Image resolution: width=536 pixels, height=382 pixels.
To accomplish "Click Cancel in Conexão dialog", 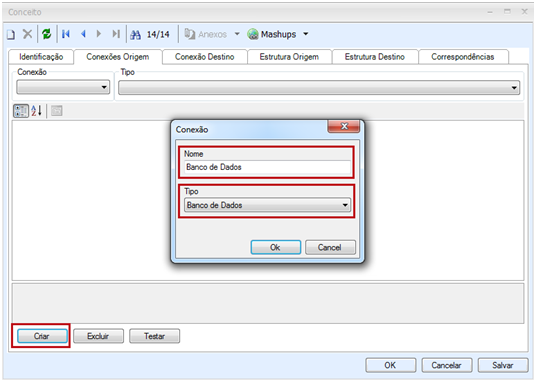I will [x=330, y=247].
